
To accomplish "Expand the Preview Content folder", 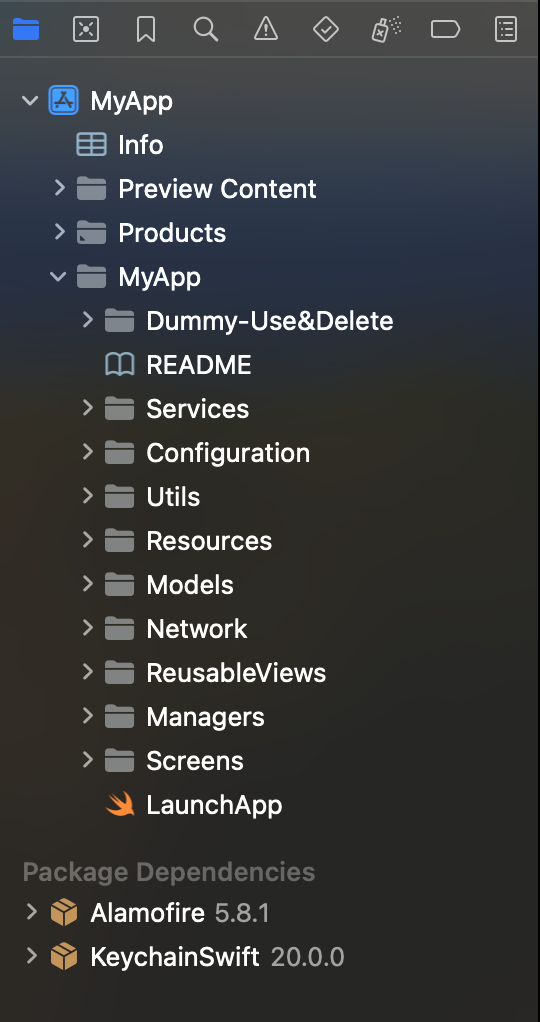I will 60,188.
